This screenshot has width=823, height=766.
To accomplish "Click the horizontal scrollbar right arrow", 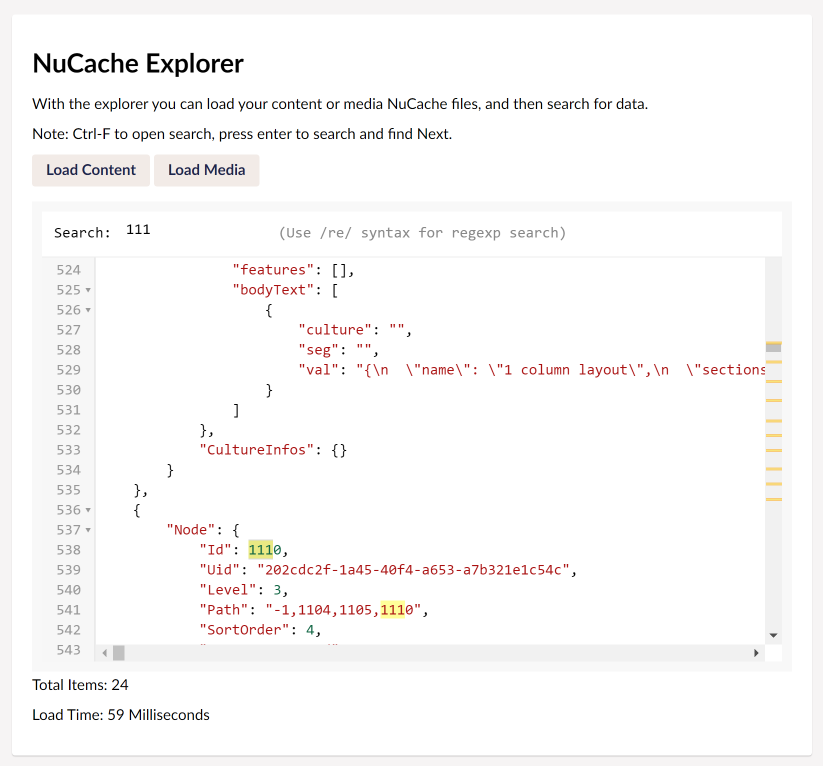I will (756, 653).
